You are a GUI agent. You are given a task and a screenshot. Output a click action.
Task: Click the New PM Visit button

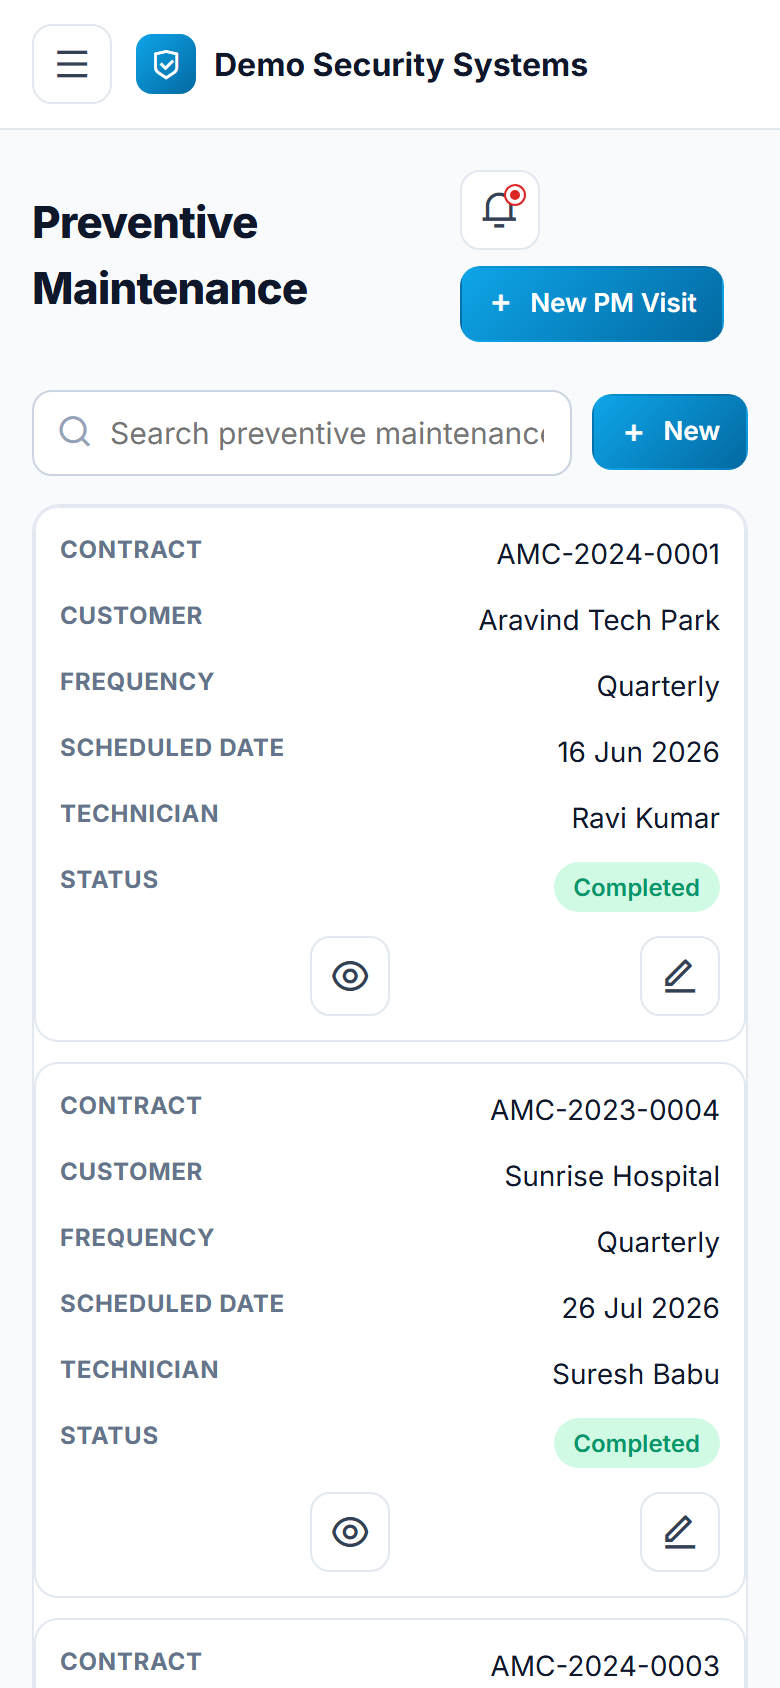[x=592, y=304]
